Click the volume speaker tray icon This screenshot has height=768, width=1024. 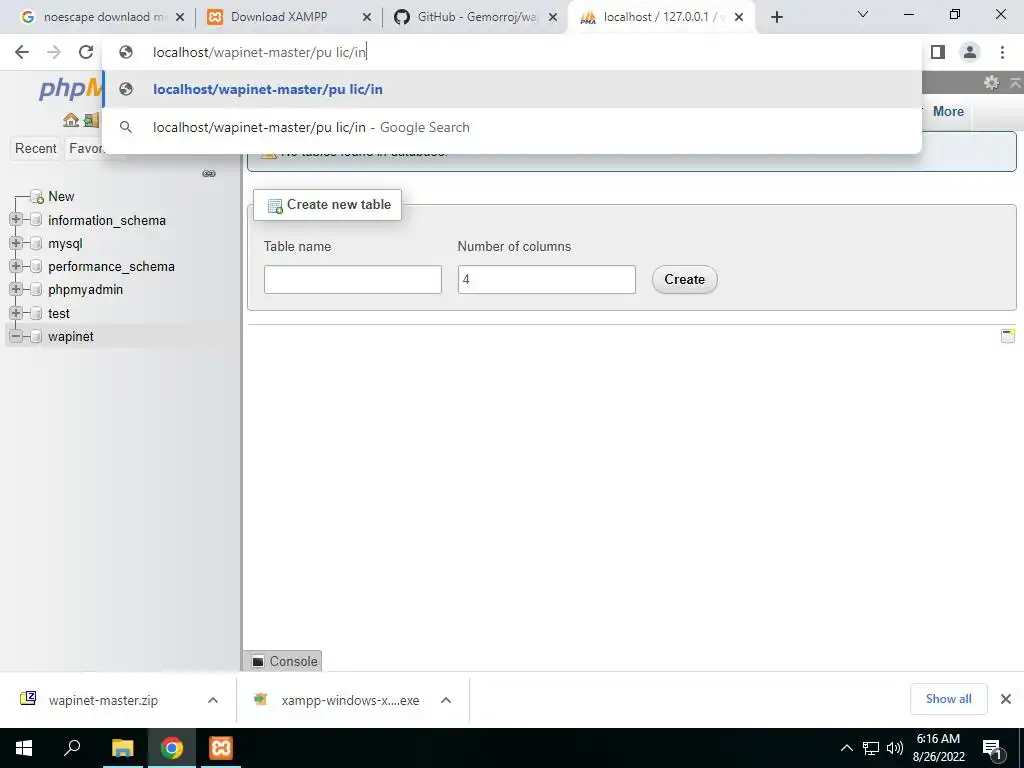[x=894, y=748]
